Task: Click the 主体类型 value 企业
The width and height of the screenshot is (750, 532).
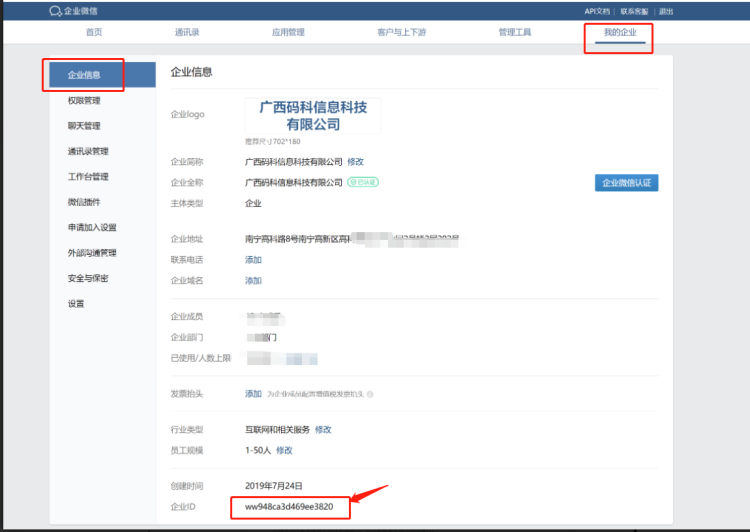Action: 254,203
